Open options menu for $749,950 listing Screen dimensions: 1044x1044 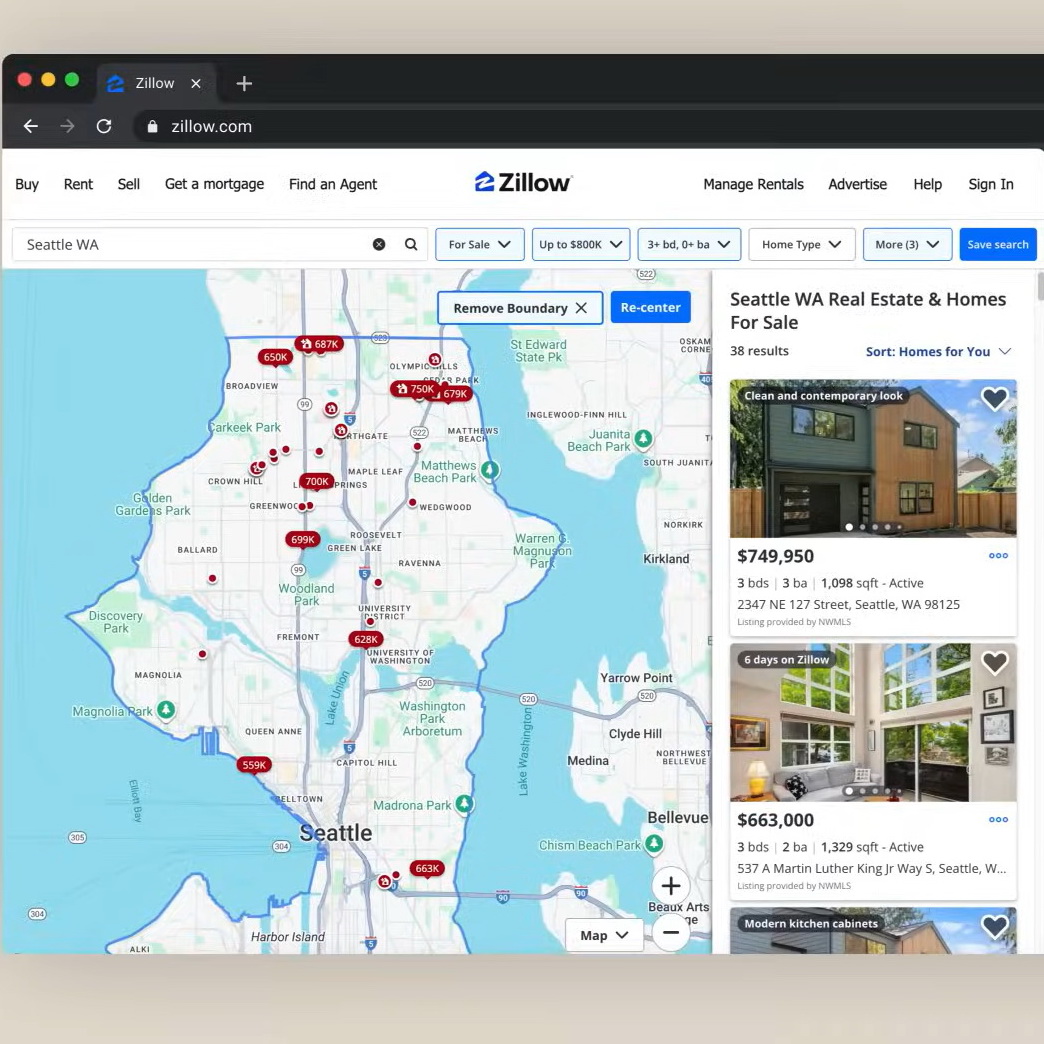tap(998, 556)
